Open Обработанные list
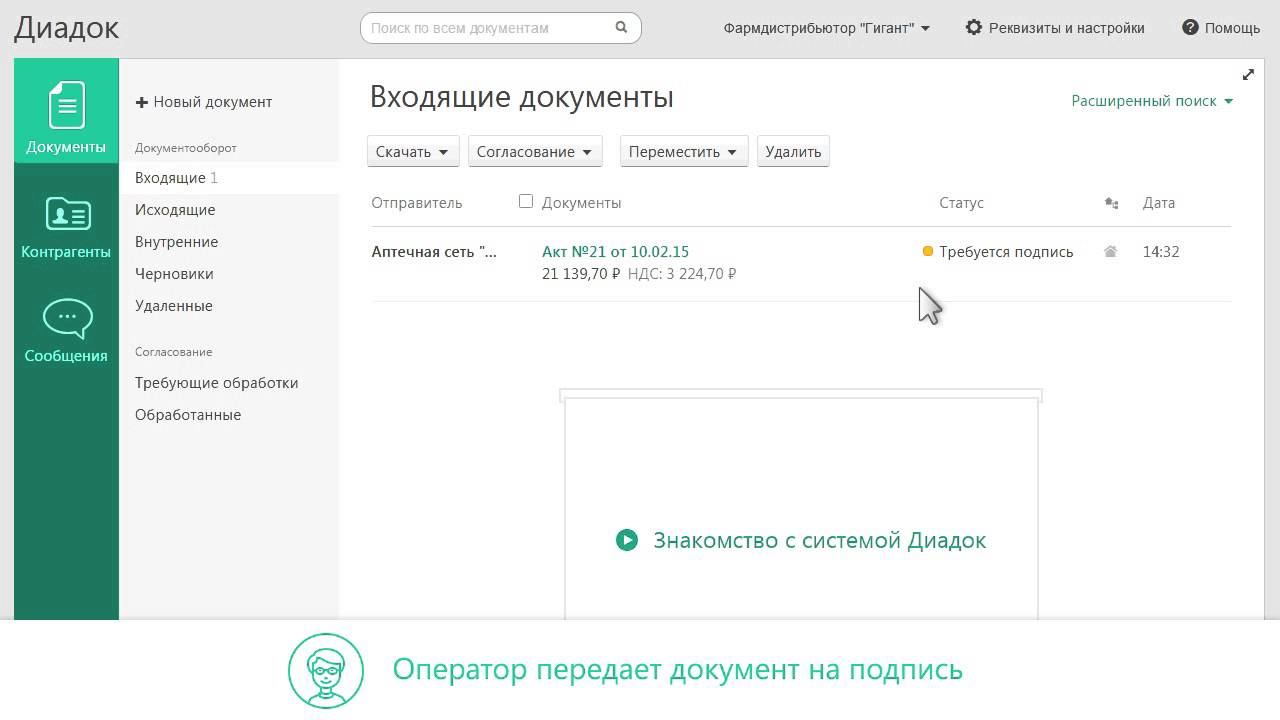 pyautogui.click(x=188, y=415)
